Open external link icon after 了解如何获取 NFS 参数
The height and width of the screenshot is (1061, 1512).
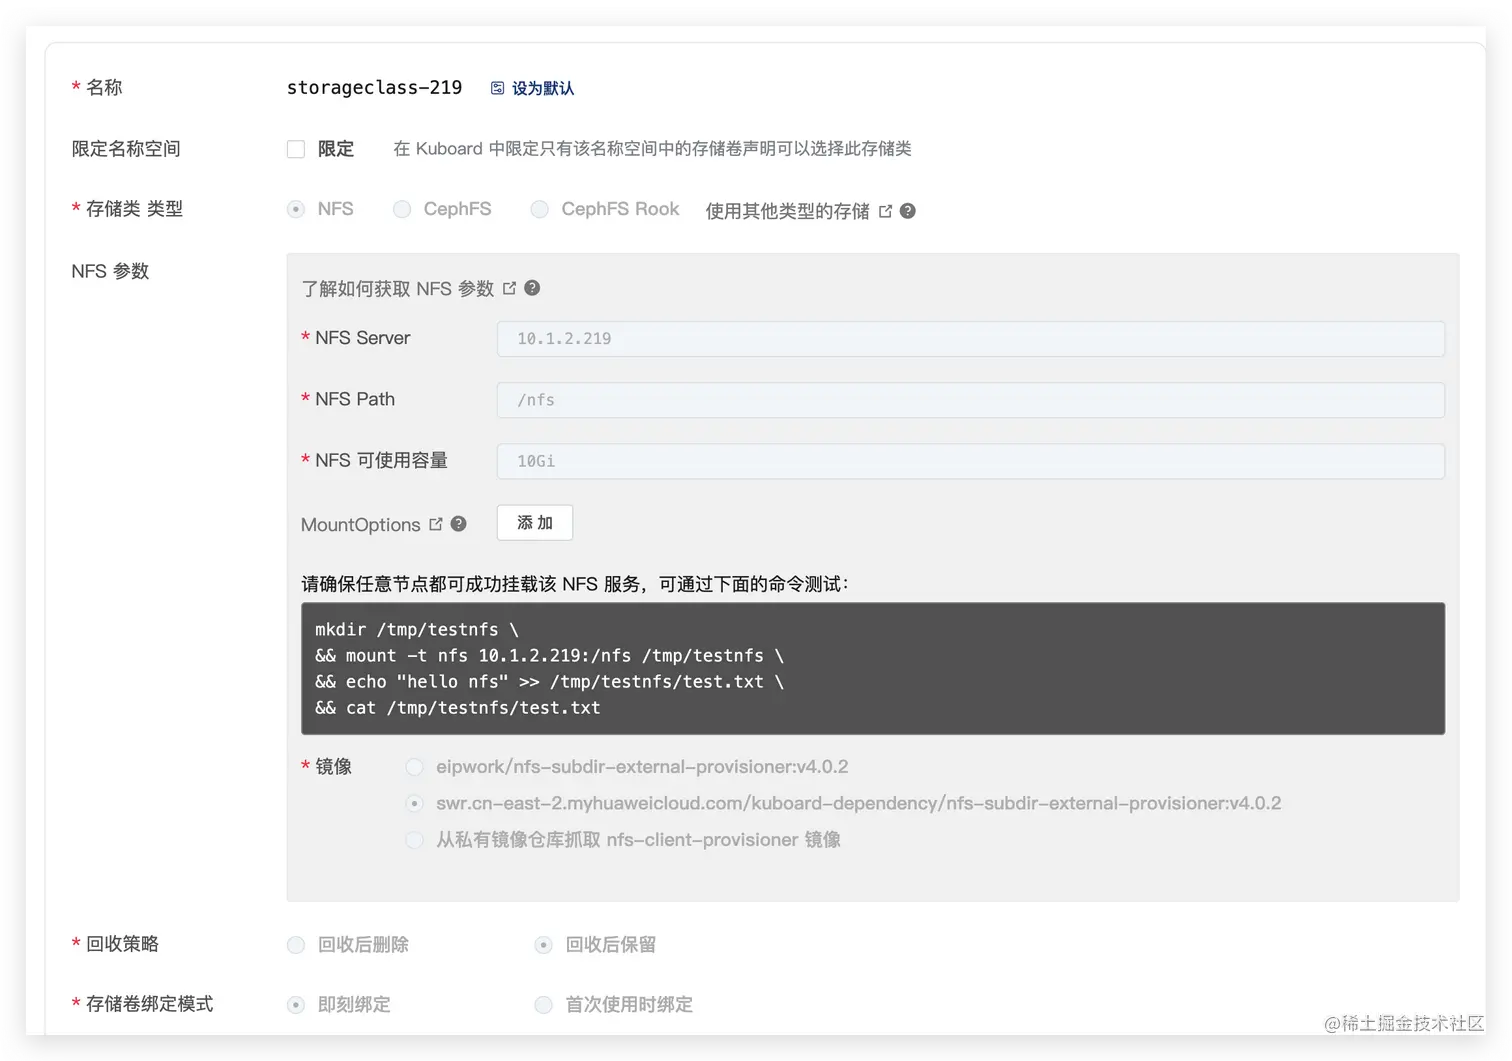click(509, 288)
